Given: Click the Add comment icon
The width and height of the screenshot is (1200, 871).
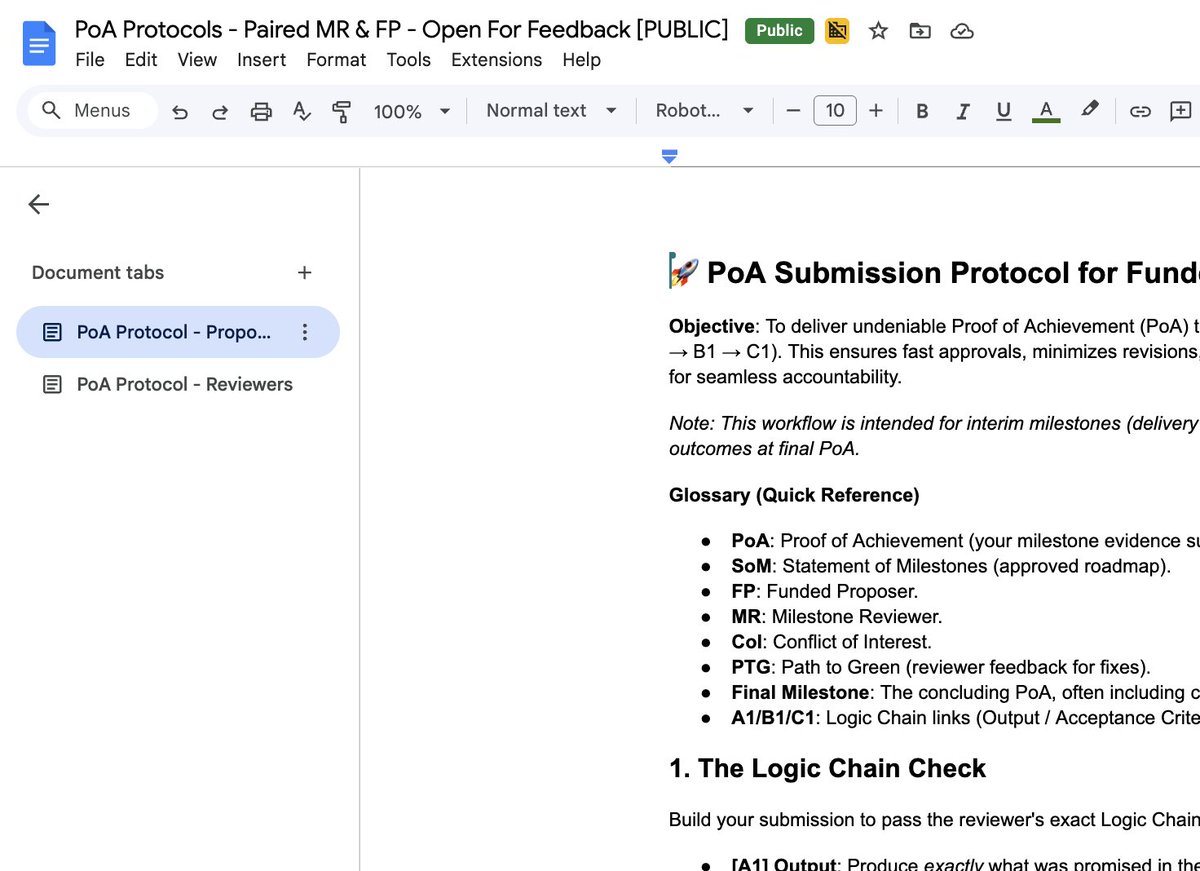Looking at the screenshot, I should [1181, 112].
